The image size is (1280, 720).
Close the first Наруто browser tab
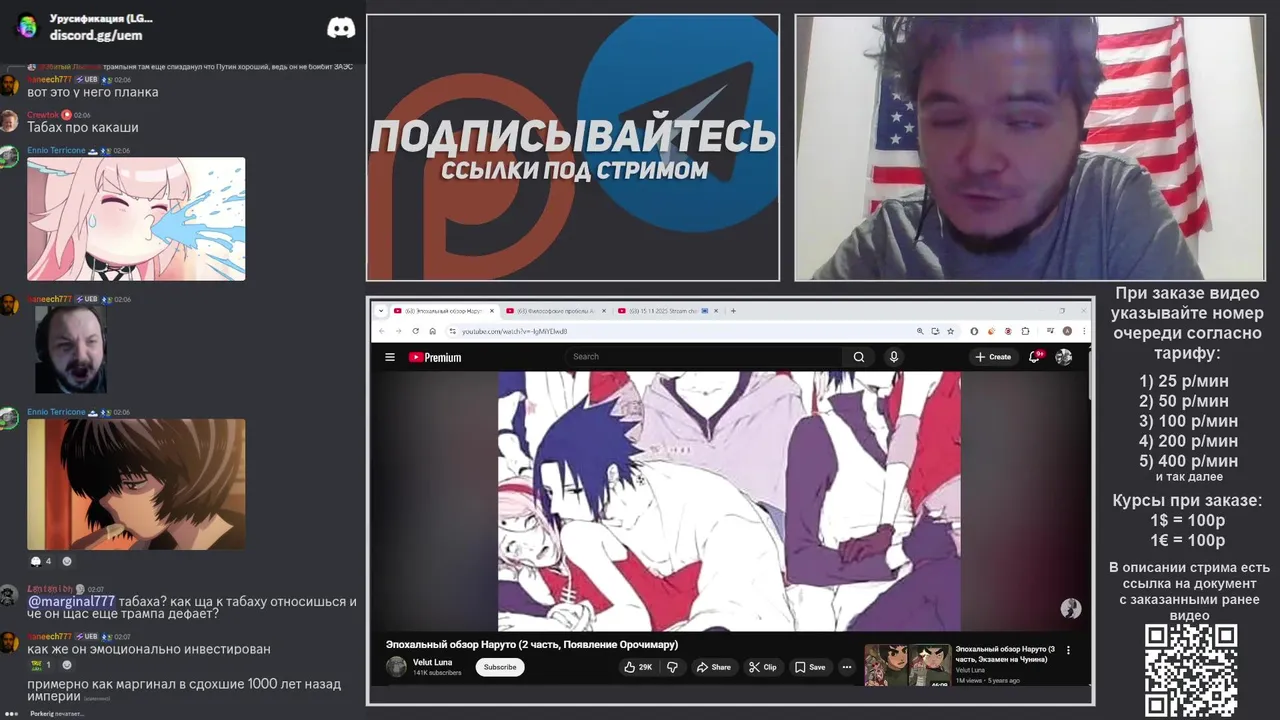(491, 311)
